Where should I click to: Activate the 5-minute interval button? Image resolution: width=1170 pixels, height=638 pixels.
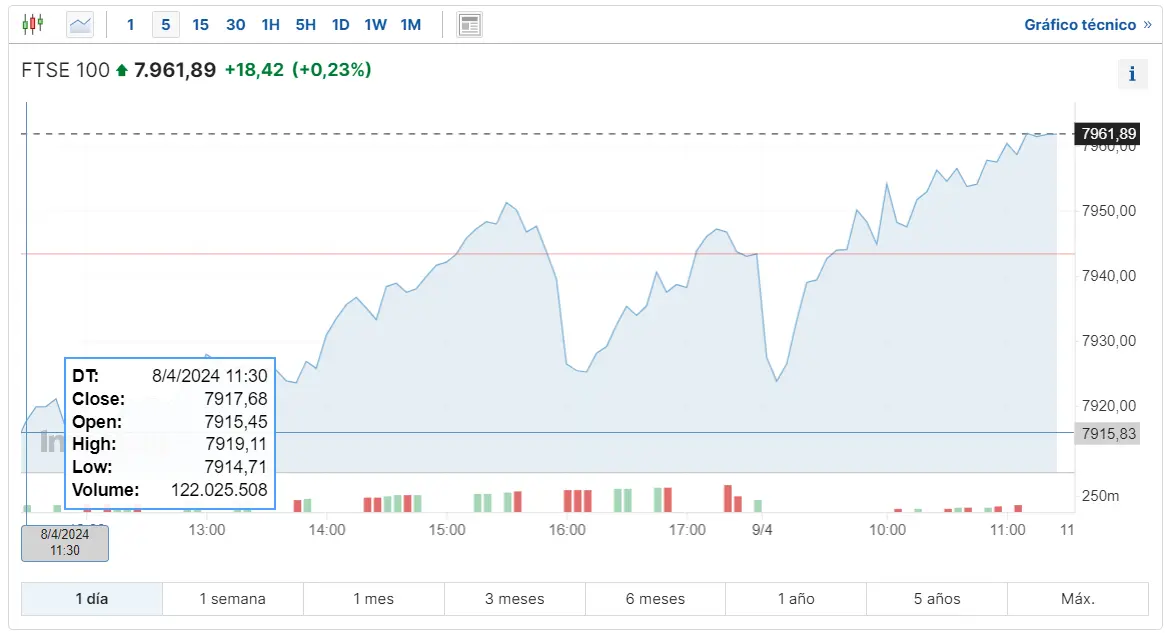(165, 24)
